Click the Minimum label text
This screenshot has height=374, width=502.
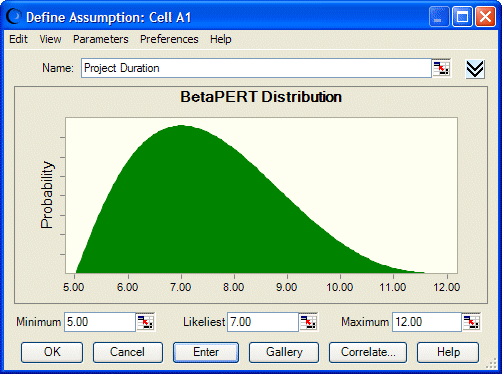tap(38, 322)
